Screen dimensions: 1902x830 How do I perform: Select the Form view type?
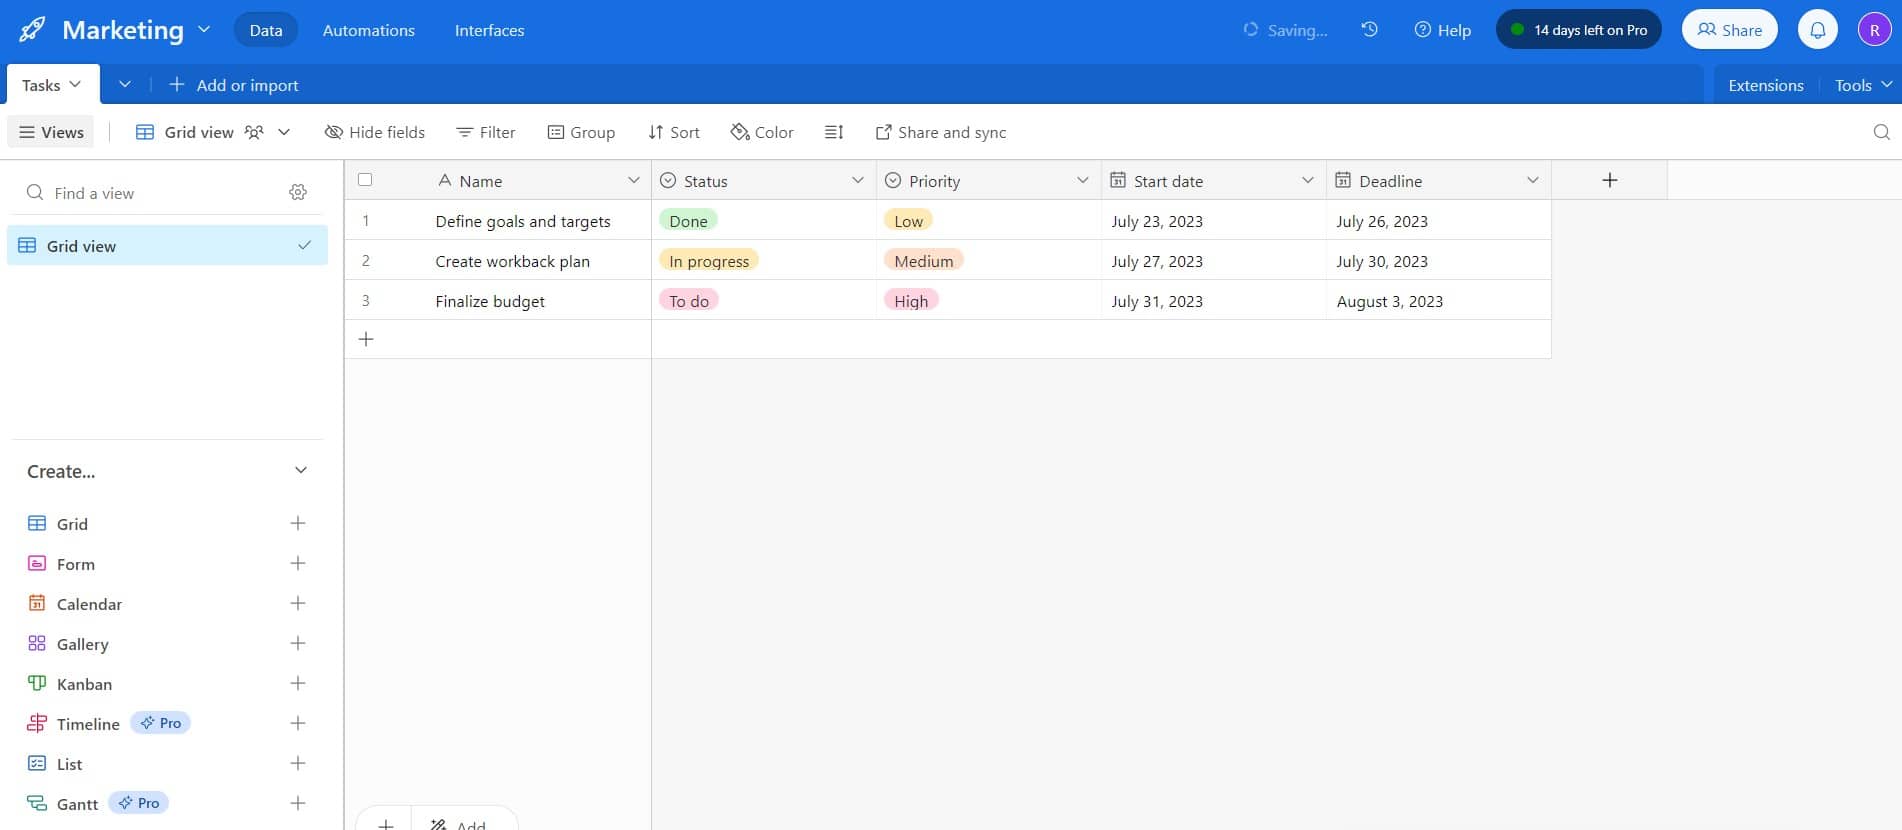point(75,564)
